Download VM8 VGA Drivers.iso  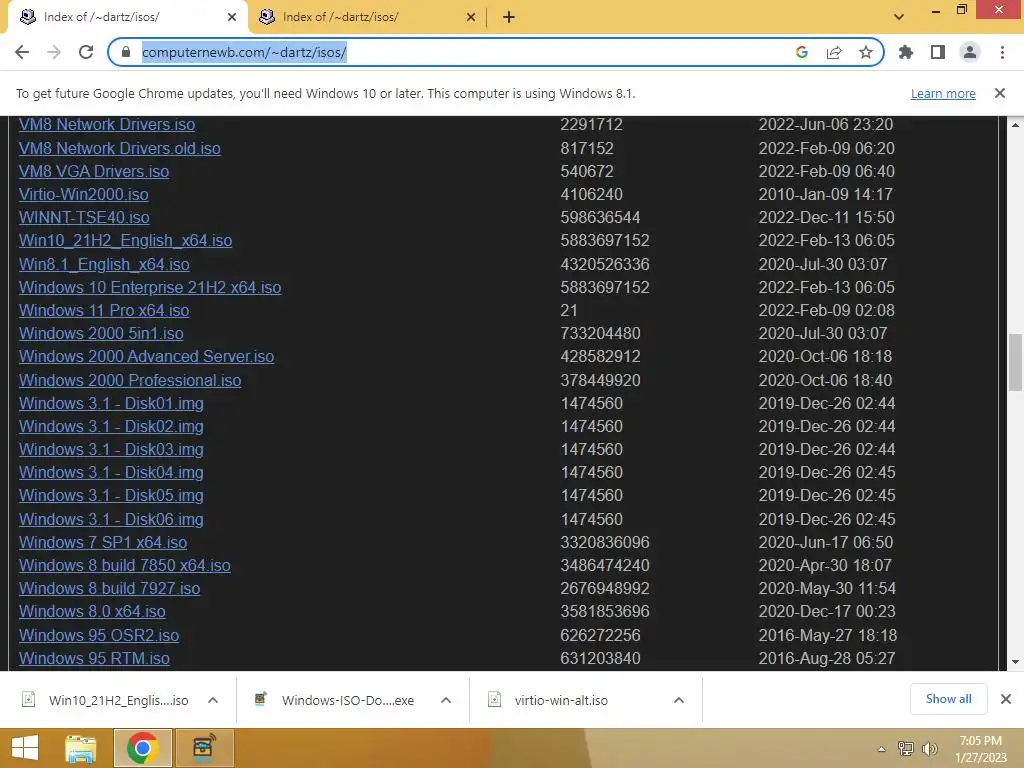coord(94,171)
